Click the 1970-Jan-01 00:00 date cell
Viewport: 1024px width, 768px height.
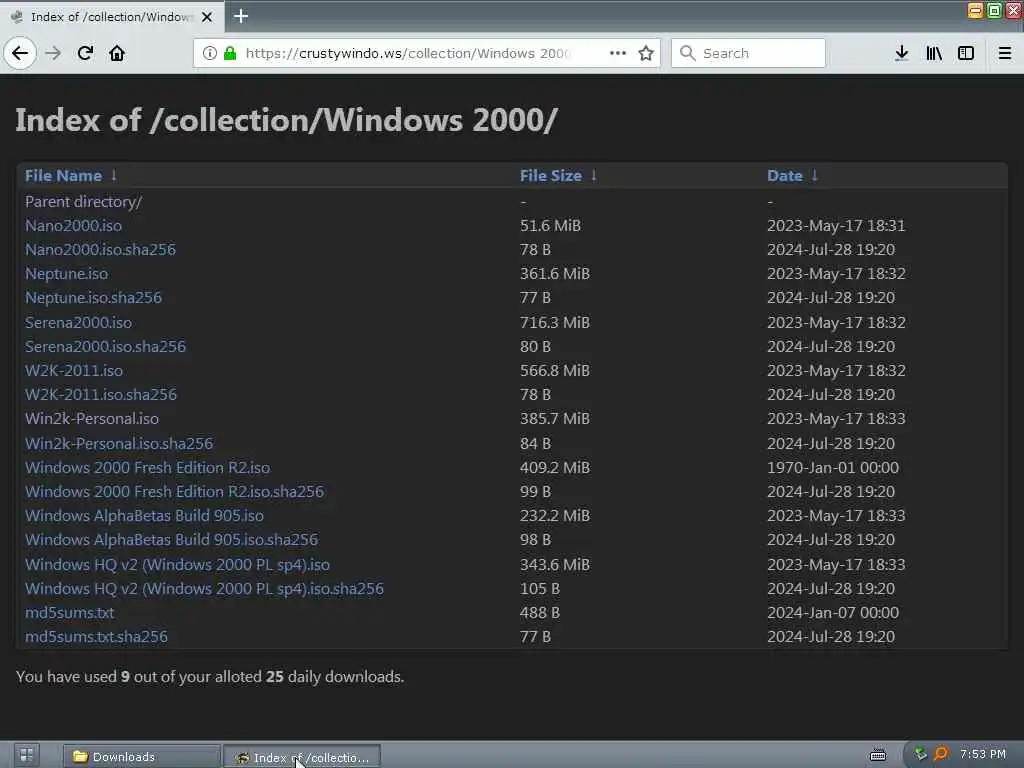(833, 468)
